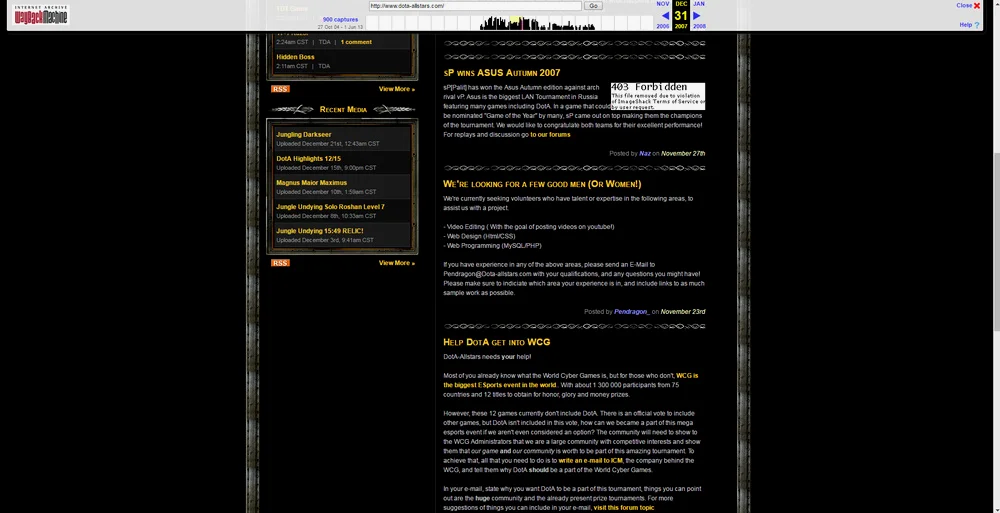Viewport: 1000px width, 513px height.
Task: Click 'Help DotA get into WCG' heading
Action: 497,343
